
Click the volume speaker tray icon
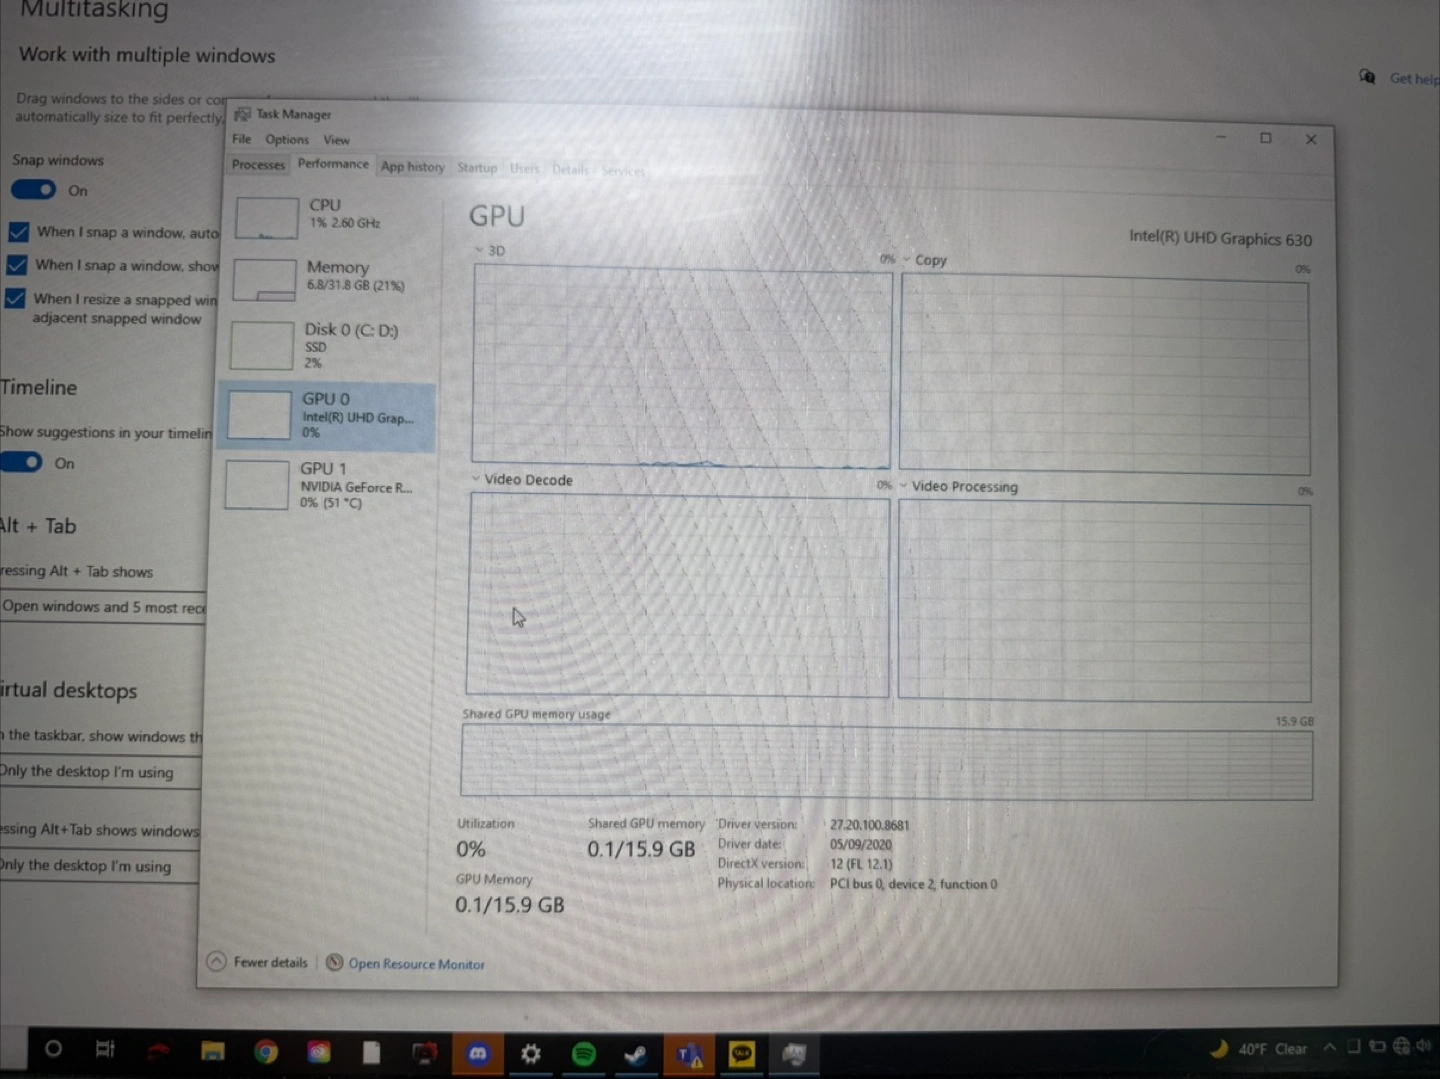pos(1424,1046)
